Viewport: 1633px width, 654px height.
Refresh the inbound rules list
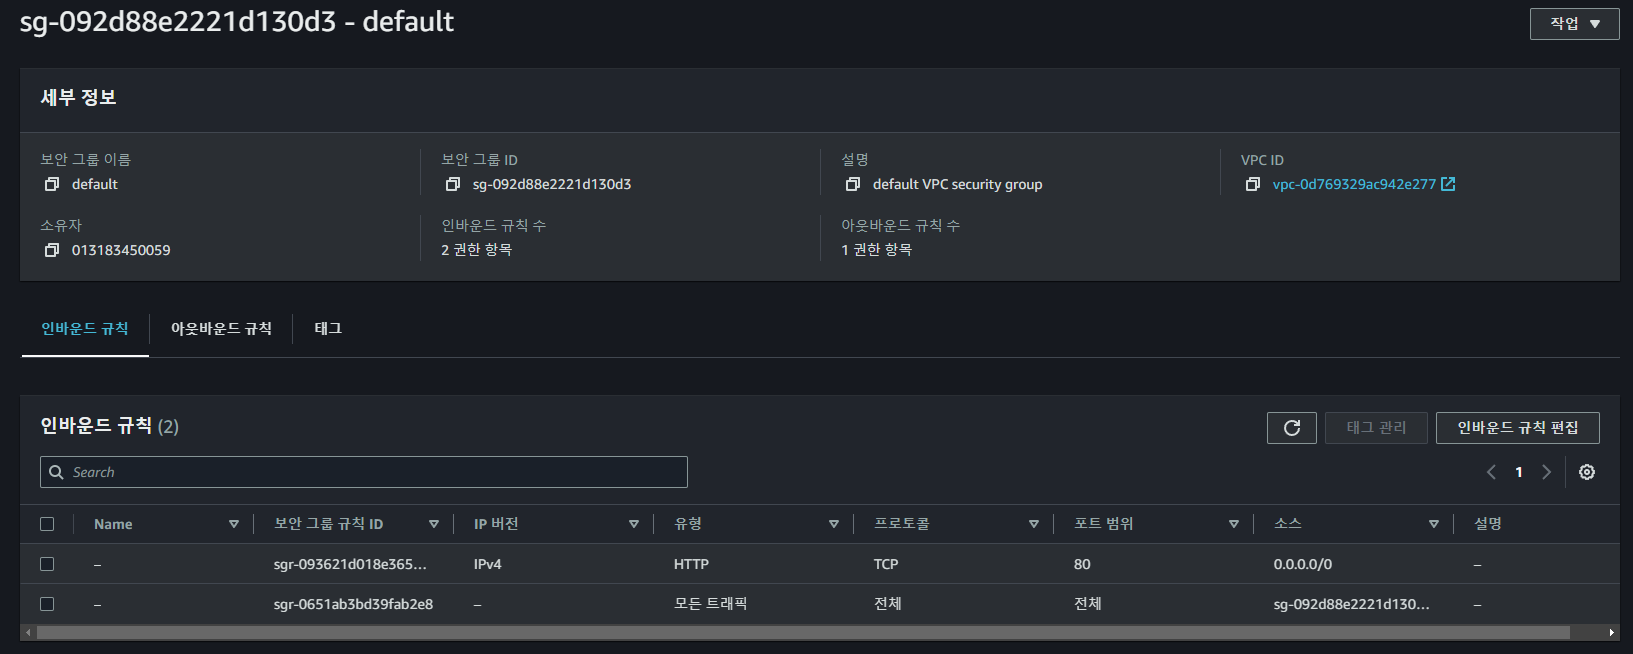1292,428
